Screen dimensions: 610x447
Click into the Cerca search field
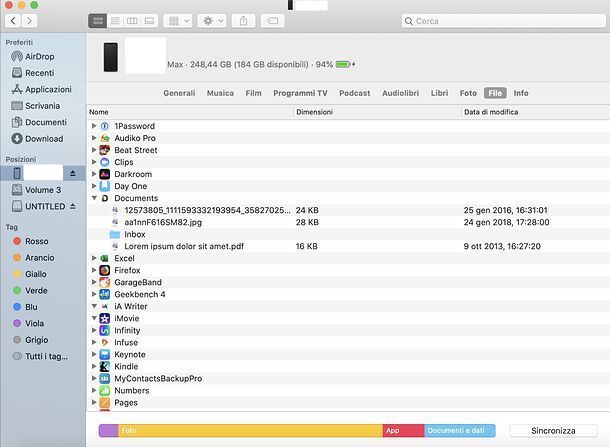[x=503, y=21]
